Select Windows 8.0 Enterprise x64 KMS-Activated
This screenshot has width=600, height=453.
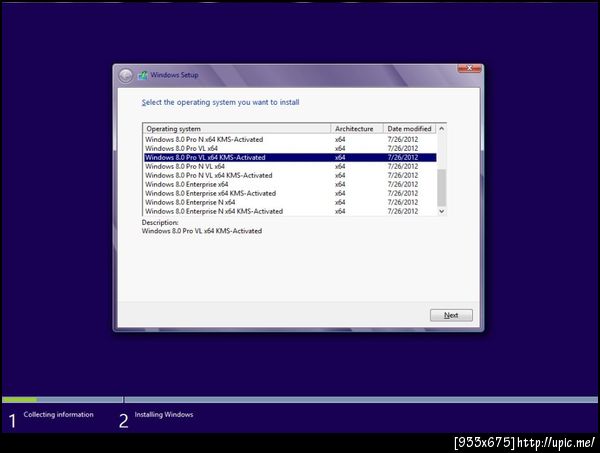tap(290, 193)
